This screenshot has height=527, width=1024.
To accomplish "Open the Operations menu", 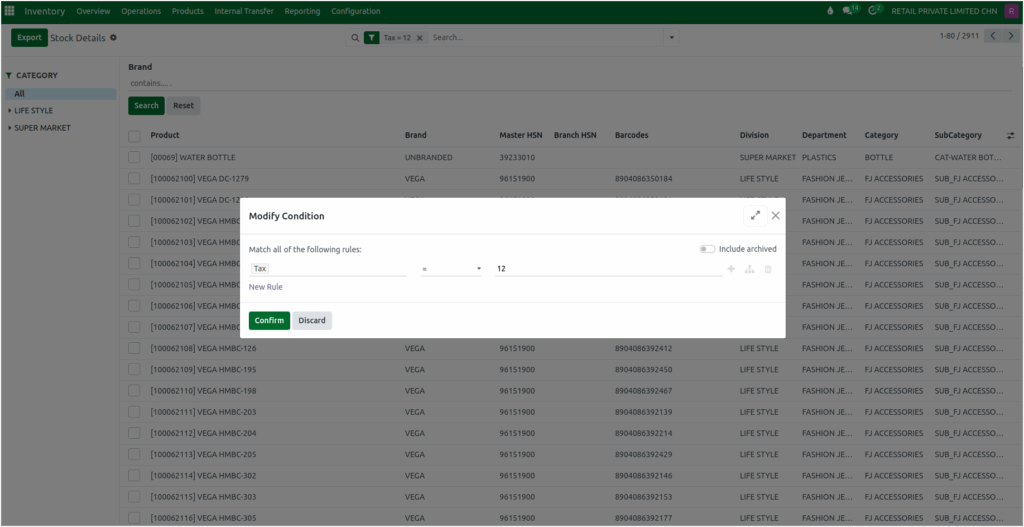I will click(141, 11).
